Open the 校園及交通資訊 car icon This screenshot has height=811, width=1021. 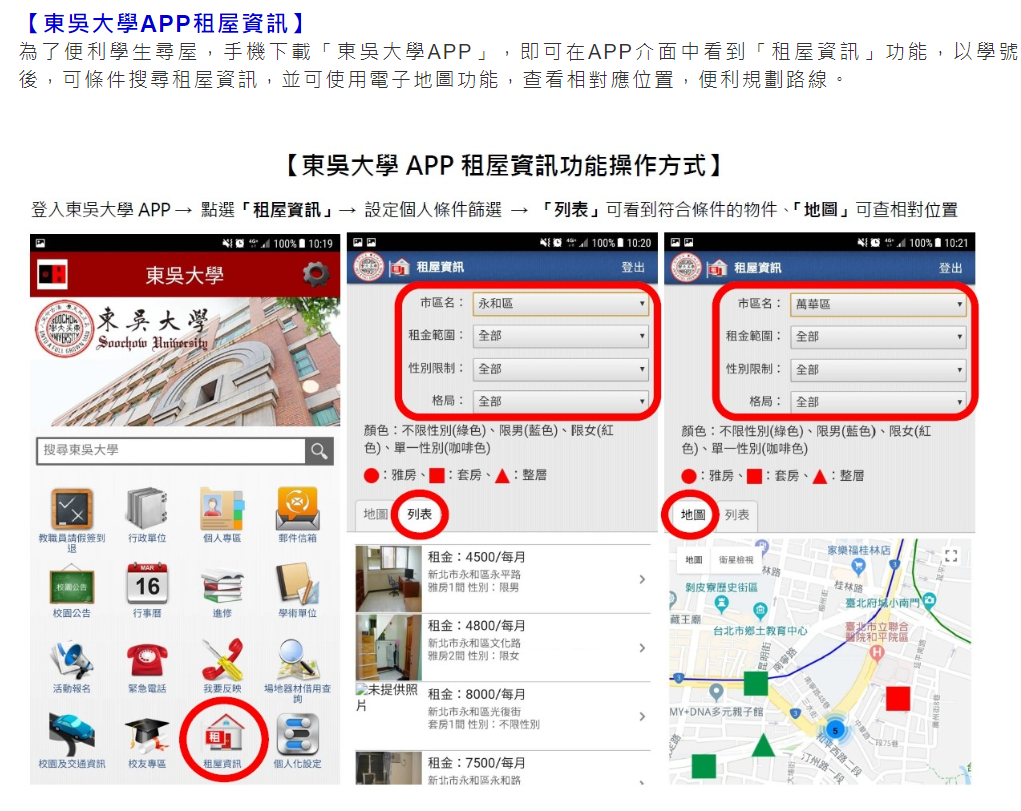point(72,735)
